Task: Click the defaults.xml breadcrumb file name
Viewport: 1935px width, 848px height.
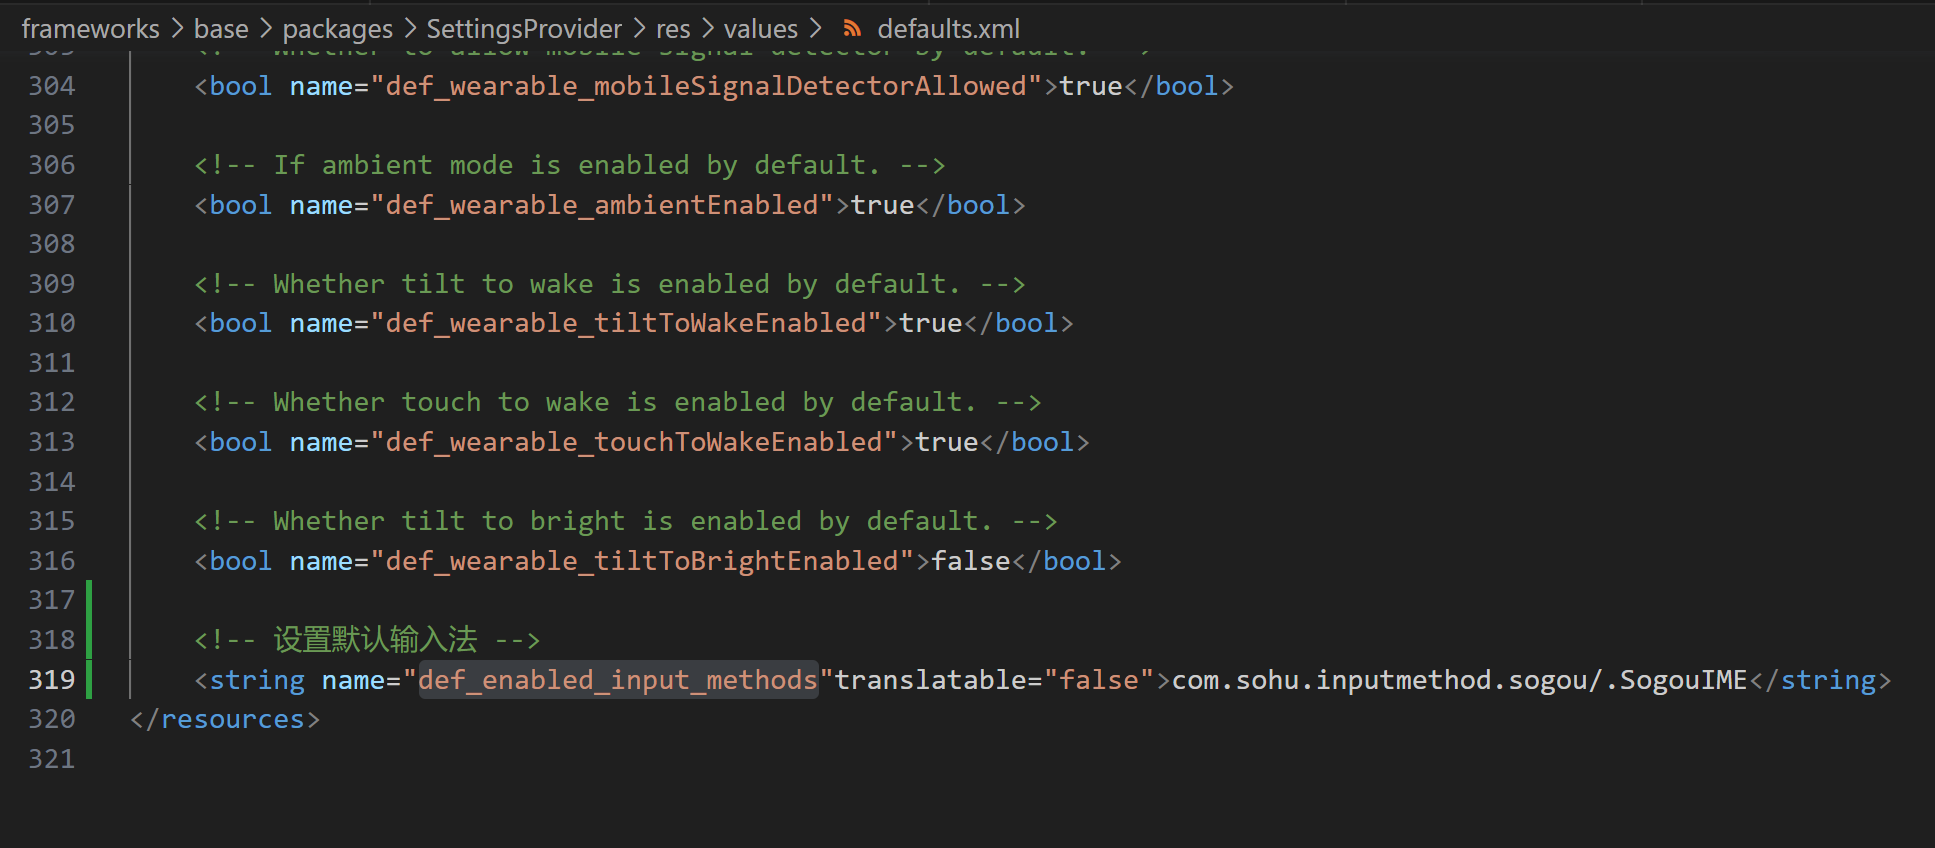Action: [948, 29]
